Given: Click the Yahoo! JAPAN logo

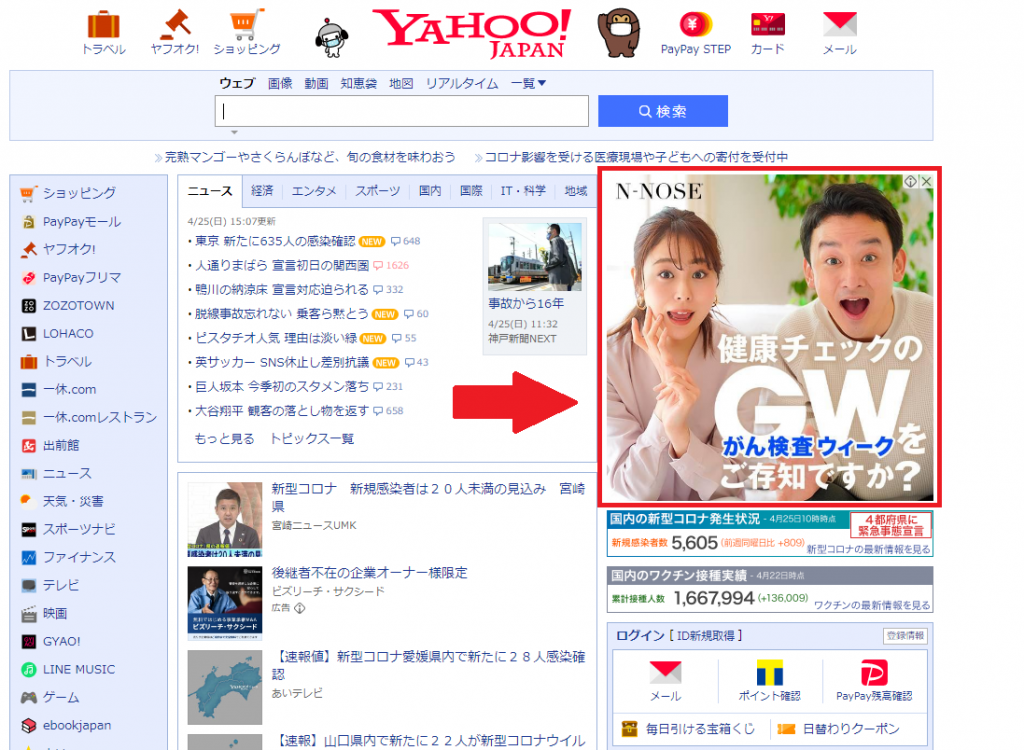Looking at the screenshot, I should (x=472, y=33).
